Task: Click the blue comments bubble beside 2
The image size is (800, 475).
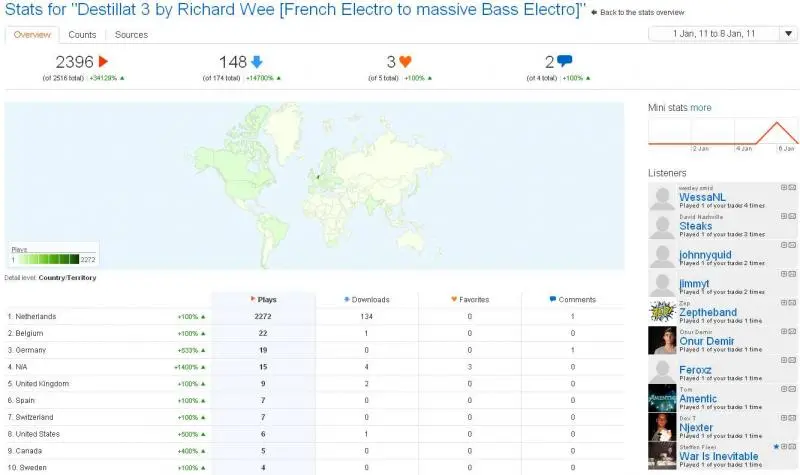Action: pos(565,62)
